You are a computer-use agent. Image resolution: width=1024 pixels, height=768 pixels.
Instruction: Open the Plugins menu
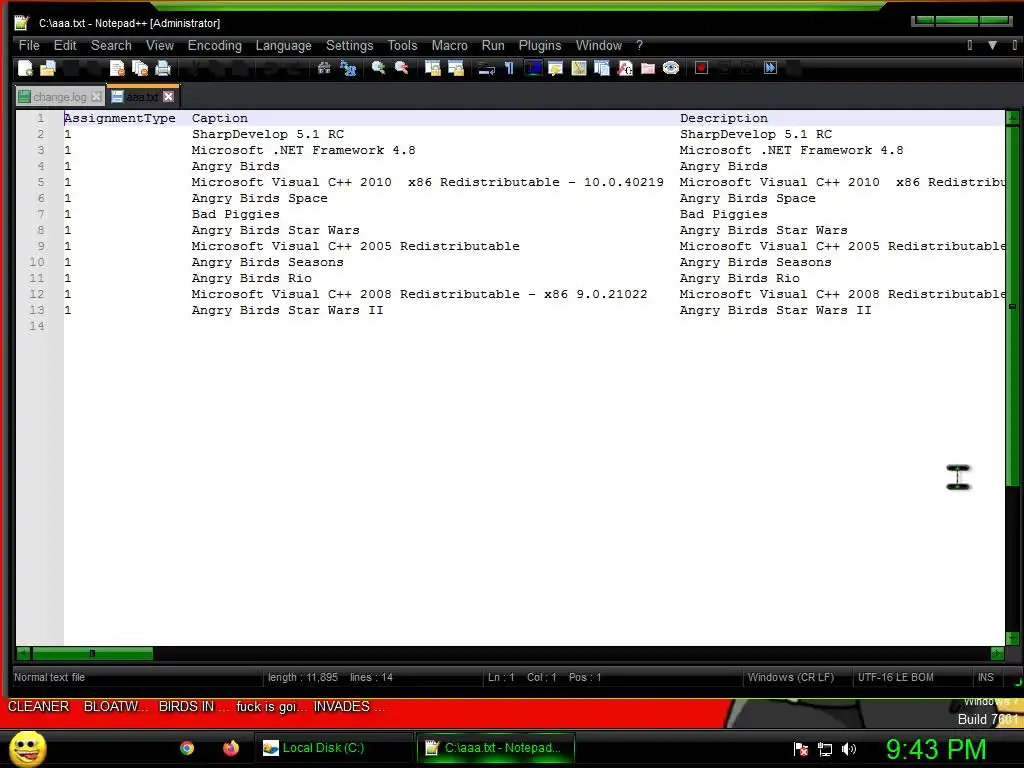pyautogui.click(x=540, y=45)
